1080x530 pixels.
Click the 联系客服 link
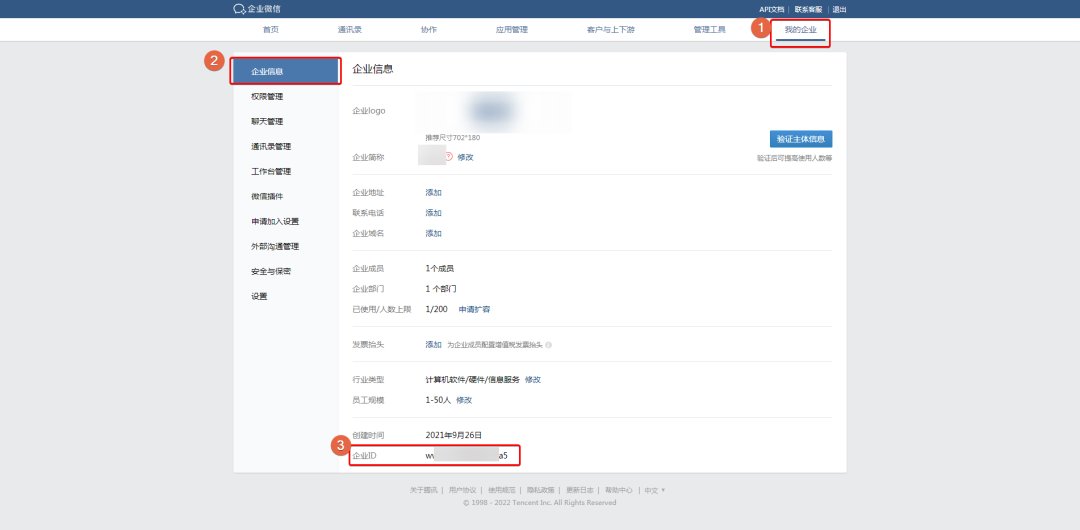(x=808, y=9)
